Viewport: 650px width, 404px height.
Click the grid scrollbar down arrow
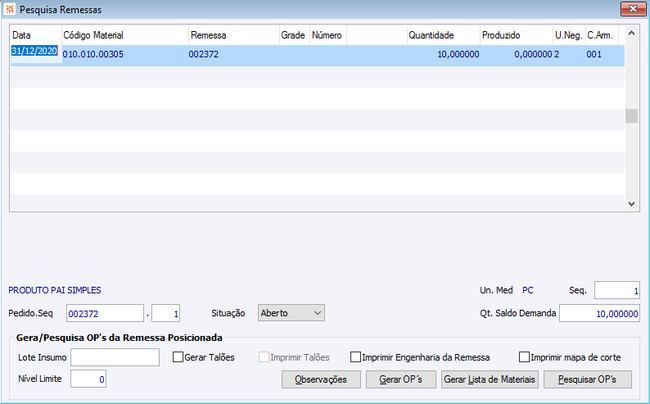coord(631,203)
